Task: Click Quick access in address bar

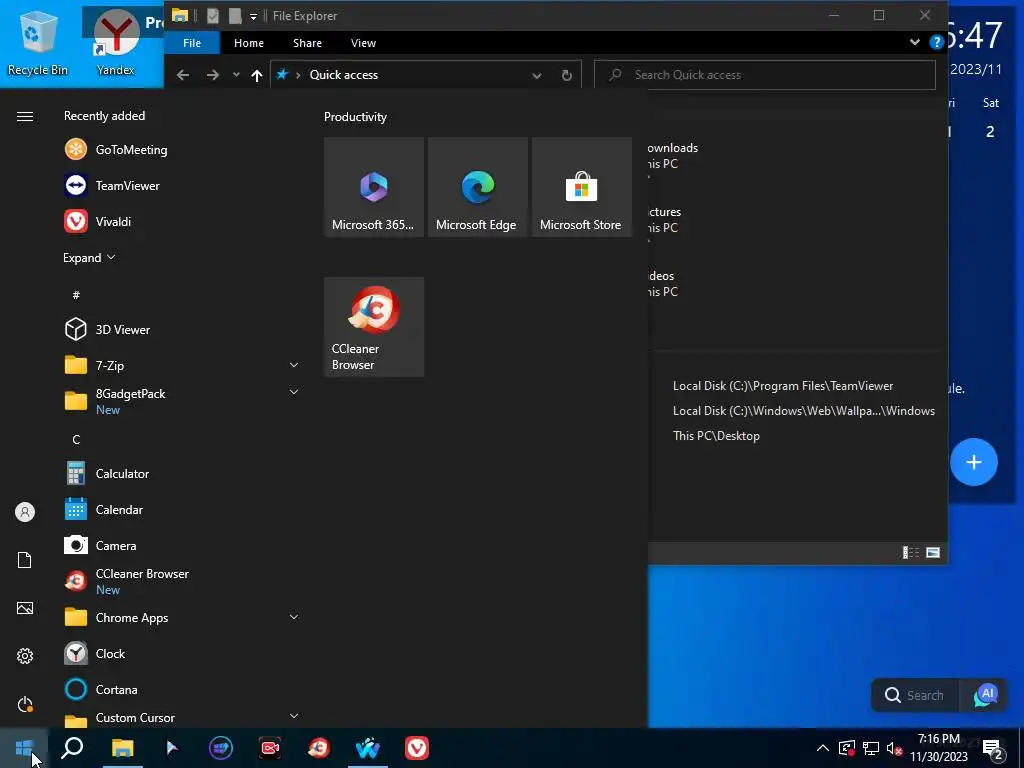Action: tap(344, 75)
